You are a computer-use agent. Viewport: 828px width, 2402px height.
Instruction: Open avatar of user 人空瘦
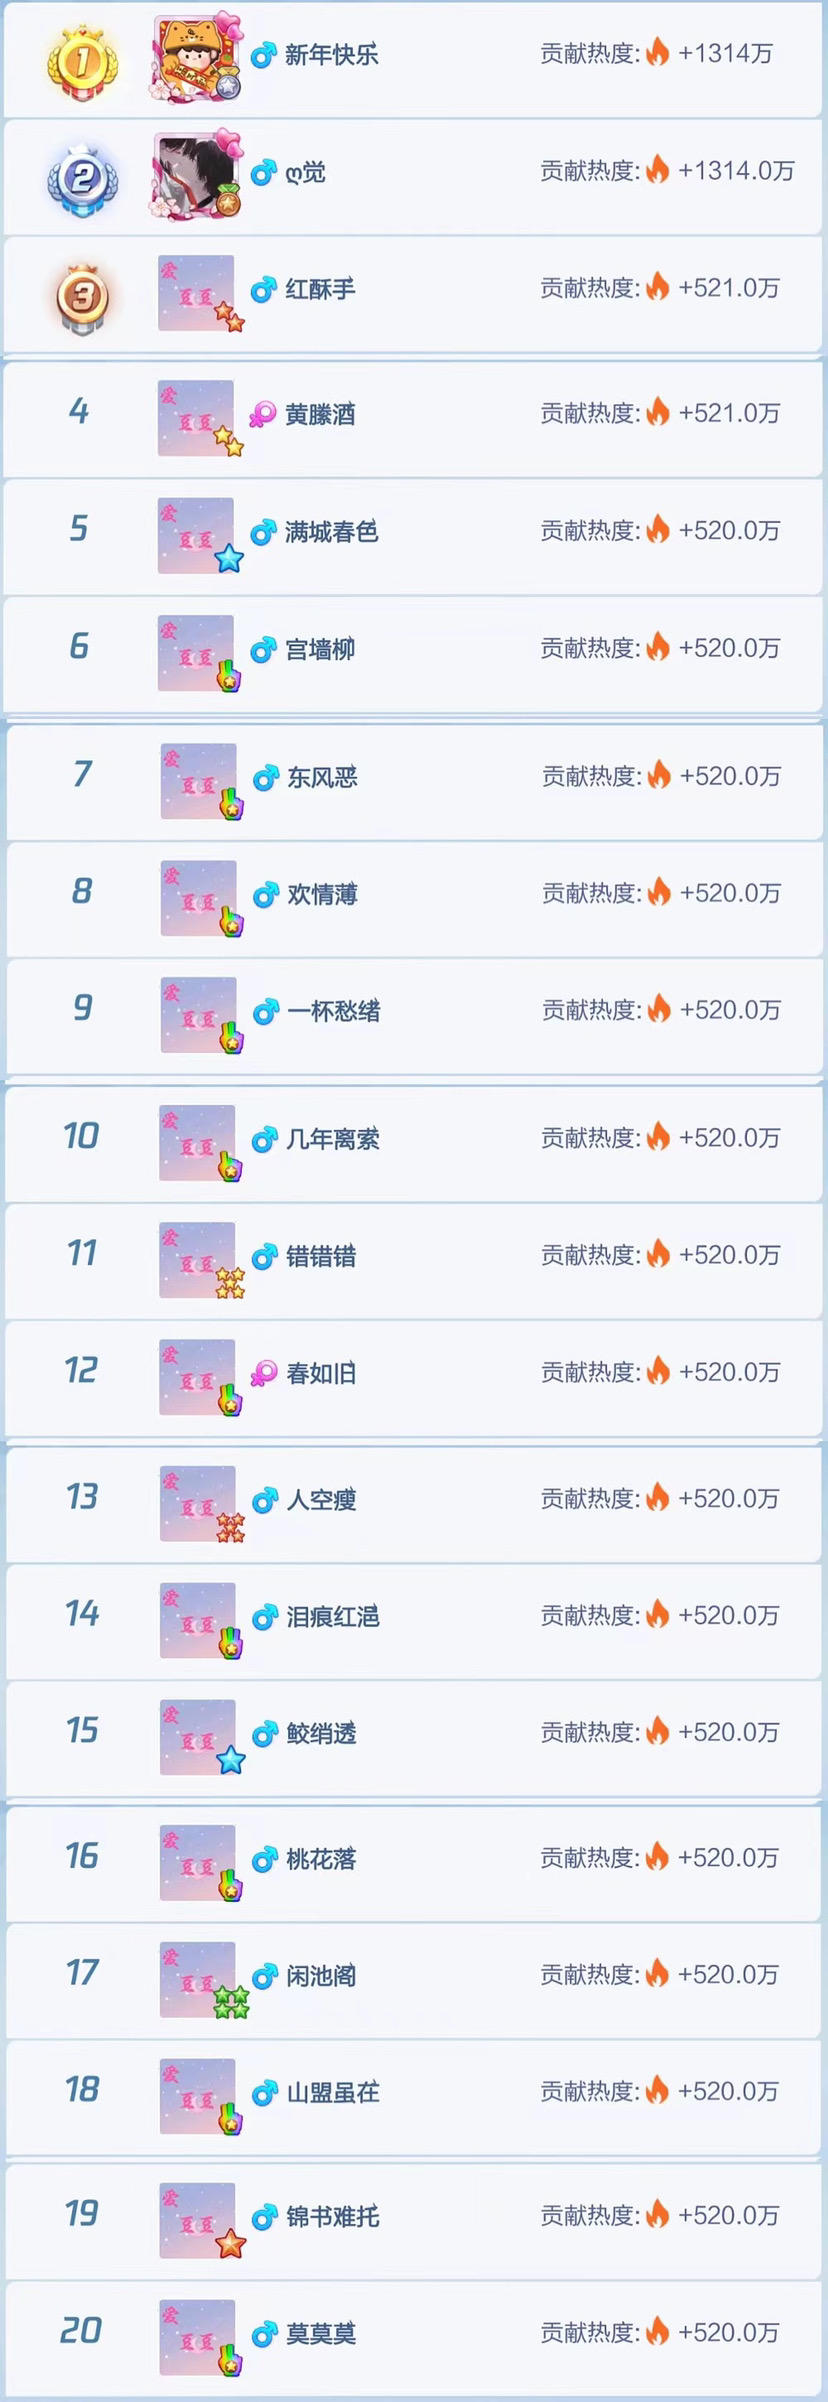(x=197, y=1503)
